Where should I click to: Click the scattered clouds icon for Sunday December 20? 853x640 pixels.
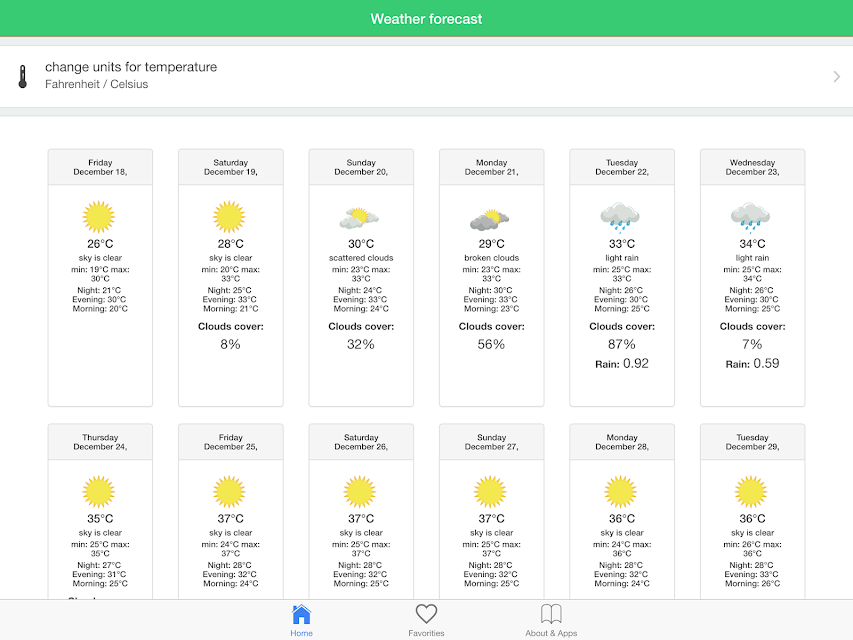359,218
